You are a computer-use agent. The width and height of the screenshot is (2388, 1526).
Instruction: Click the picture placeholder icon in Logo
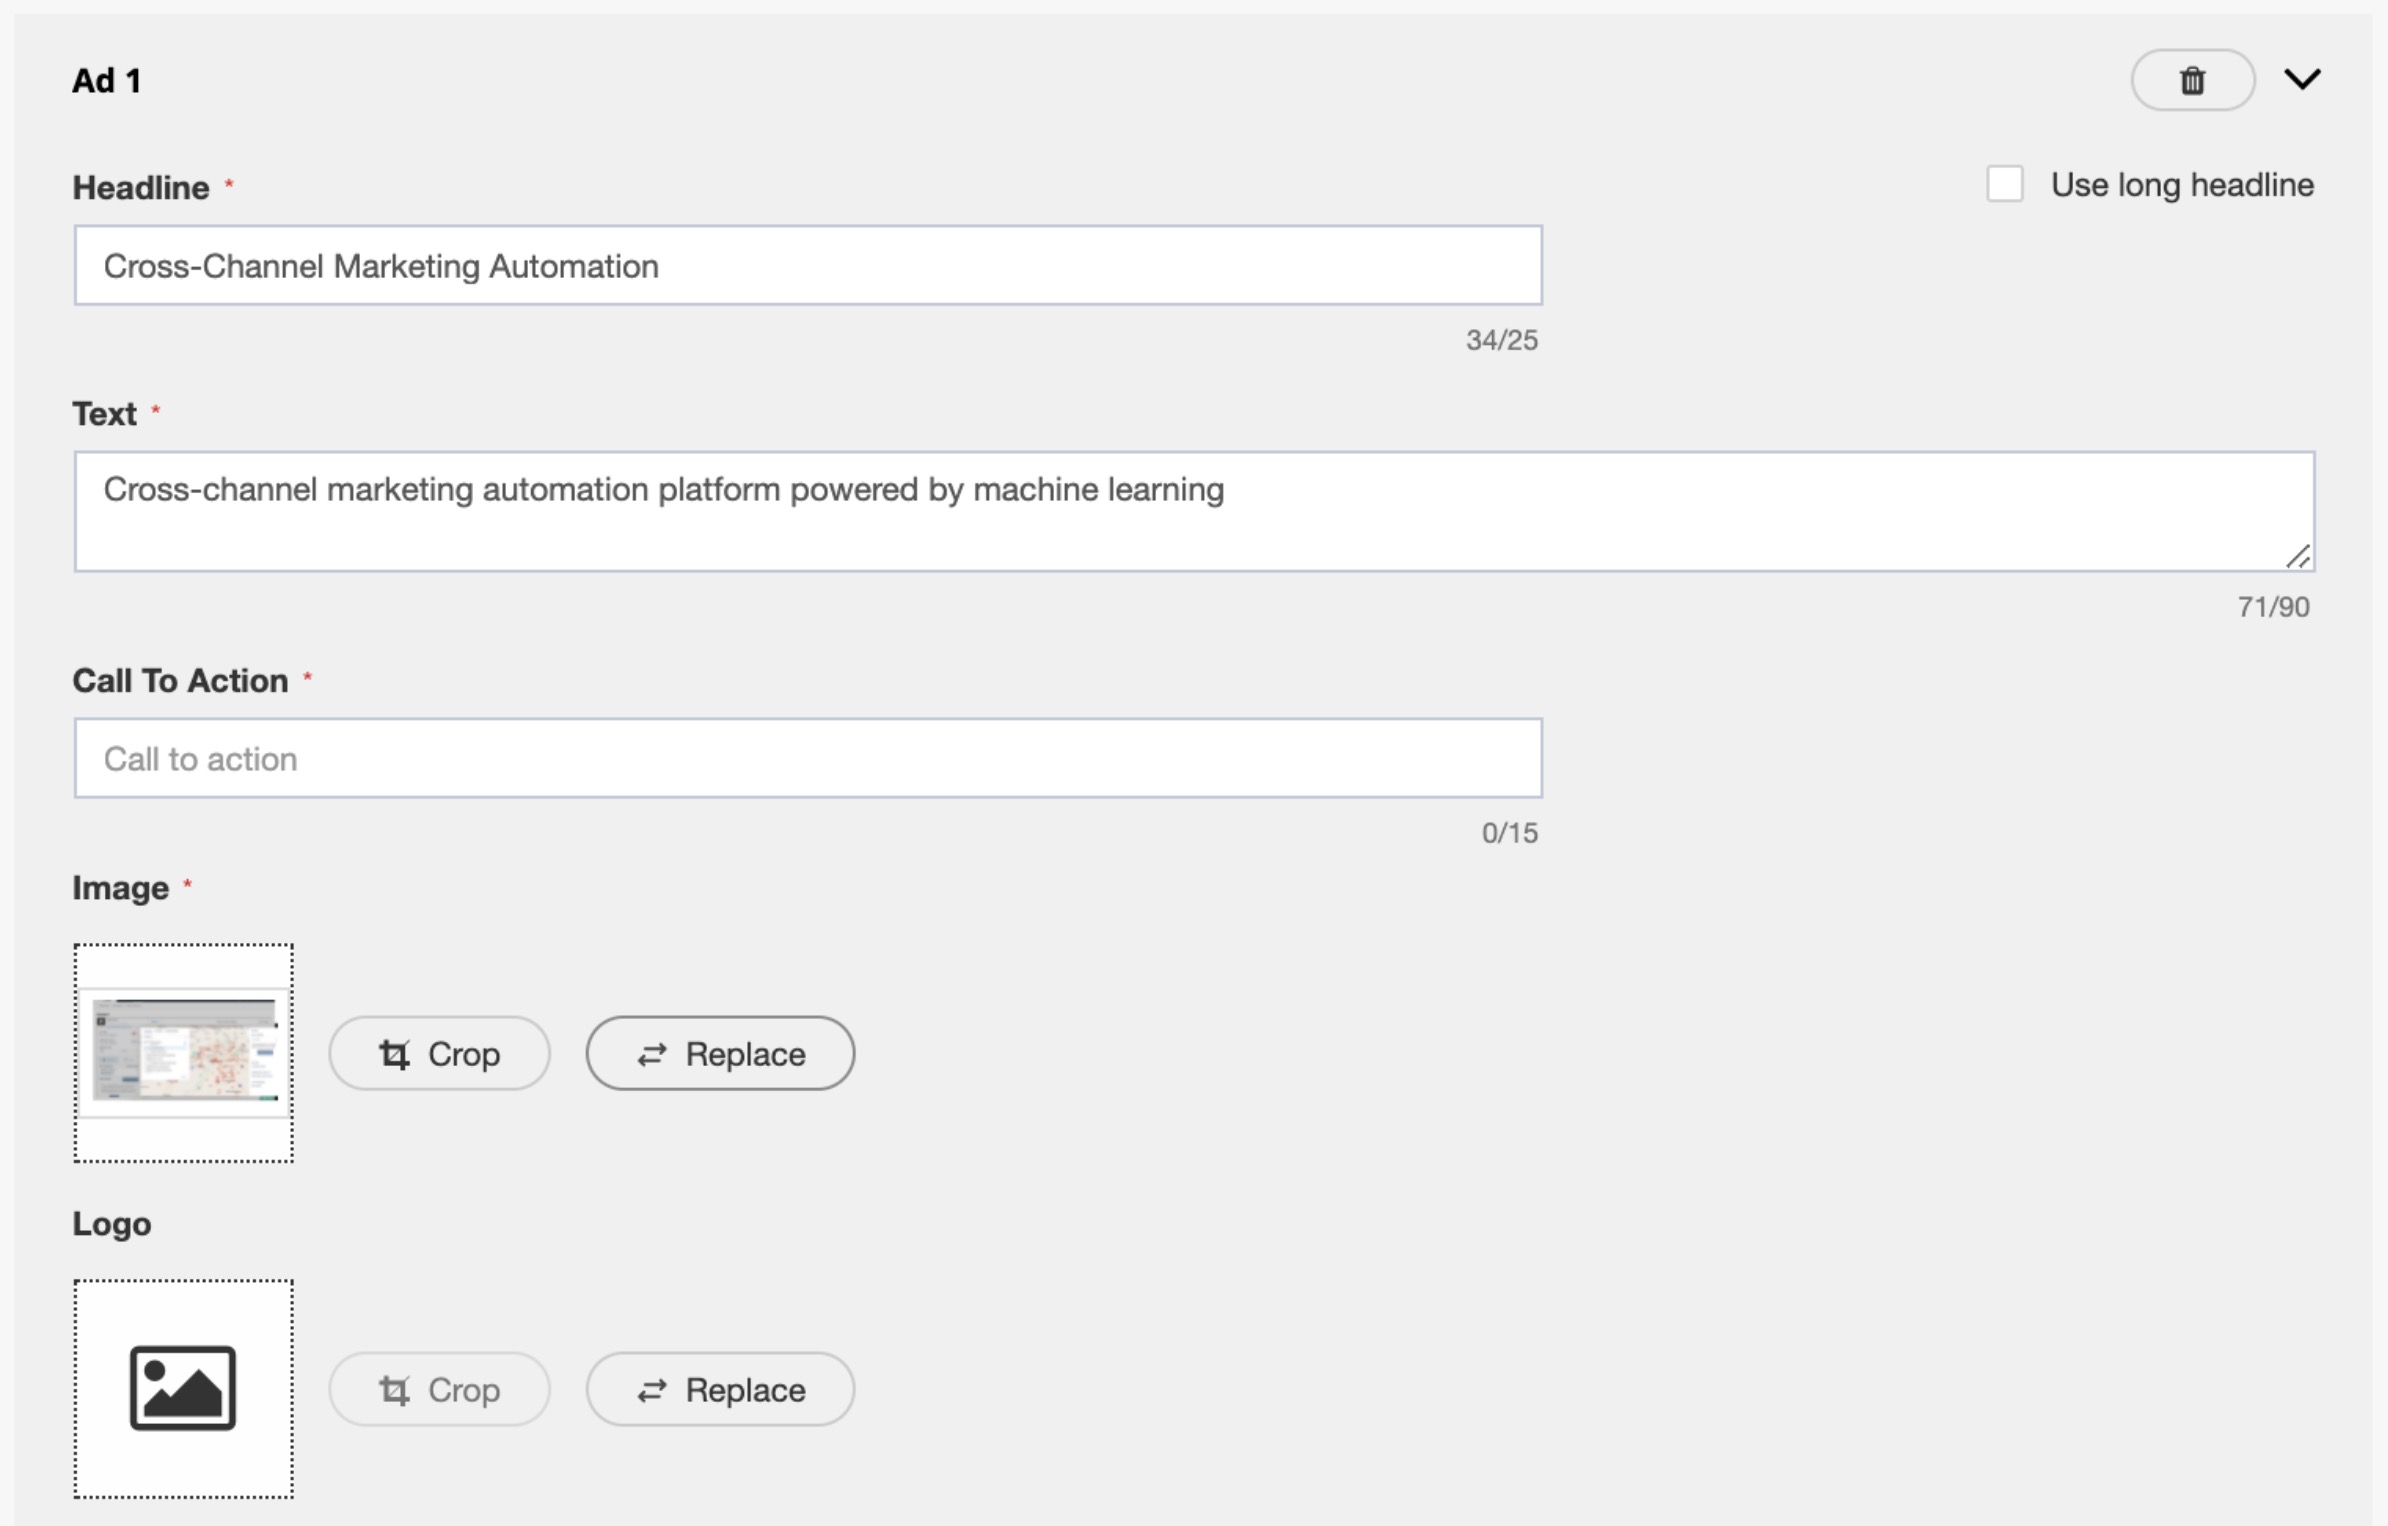pos(183,1388)
